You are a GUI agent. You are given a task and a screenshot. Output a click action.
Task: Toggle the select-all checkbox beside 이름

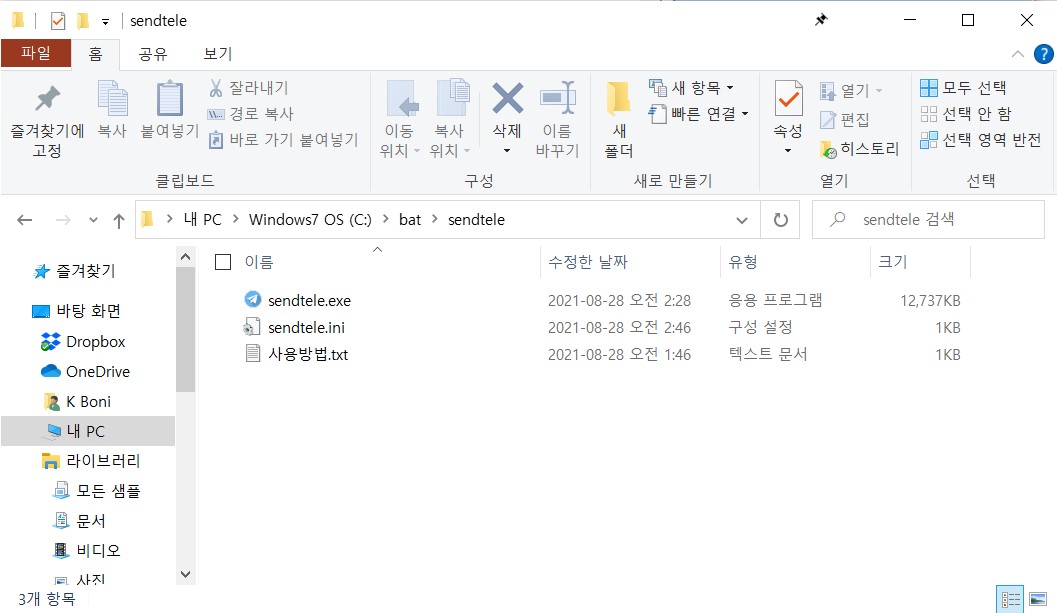click(223, 262)
